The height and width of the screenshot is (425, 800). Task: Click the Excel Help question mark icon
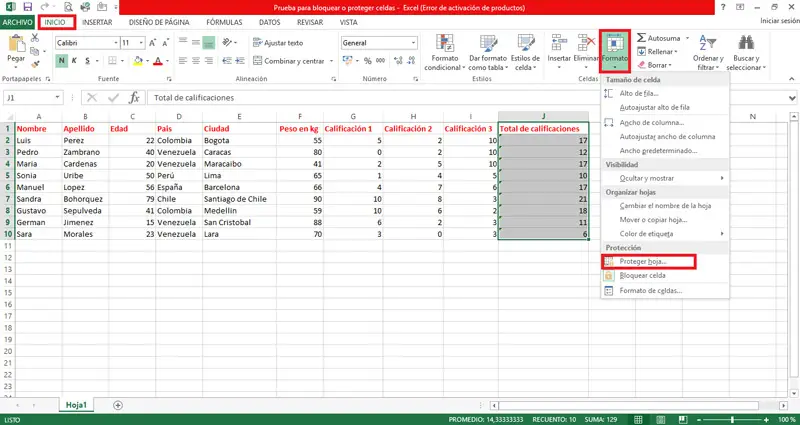pos(723,7)
